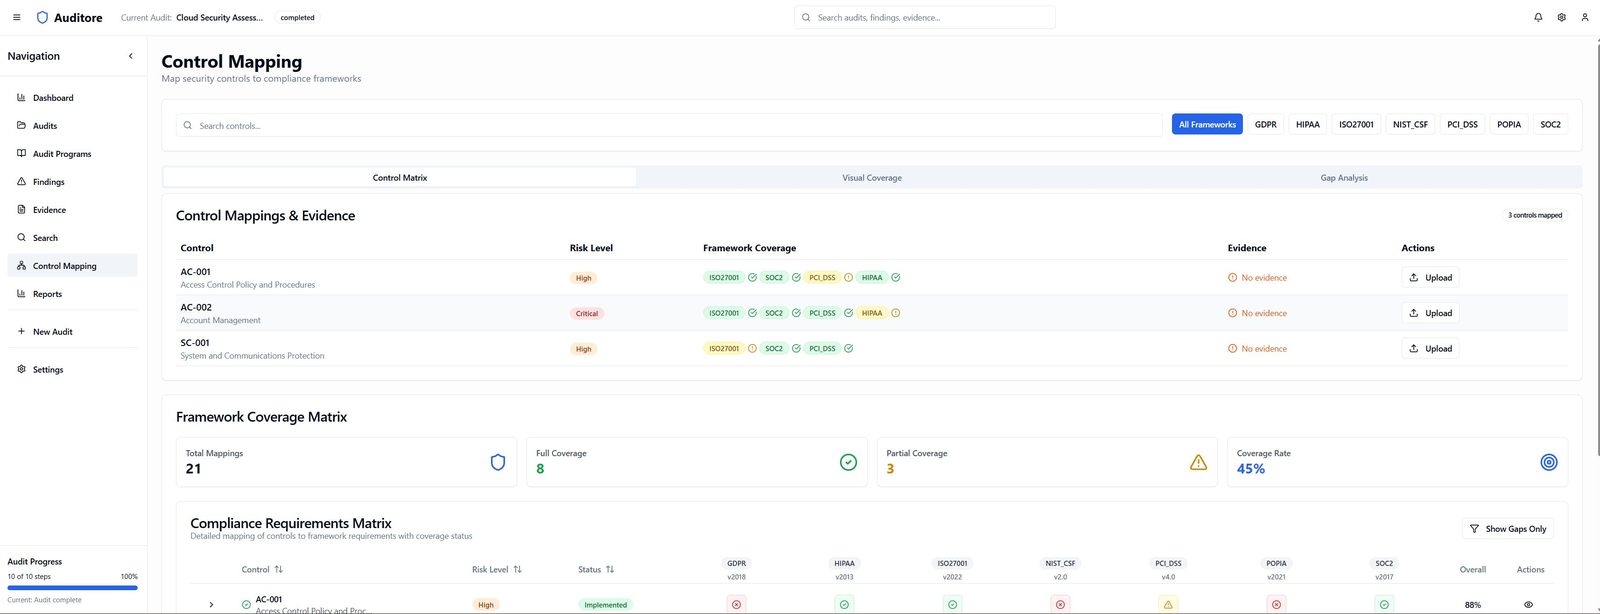Click the Partial Coverage warning triangle

[1198, 462]
